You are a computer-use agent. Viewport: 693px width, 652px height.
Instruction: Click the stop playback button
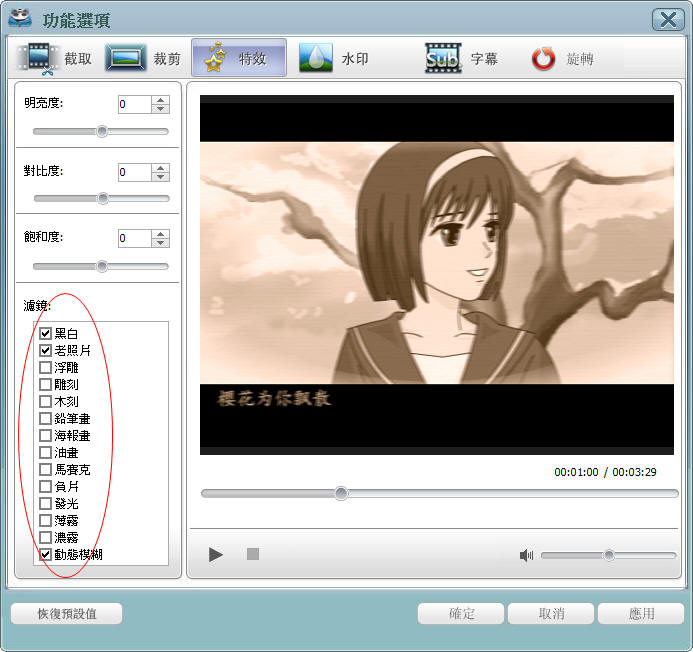pyautogui.click(x=253, y=554)
